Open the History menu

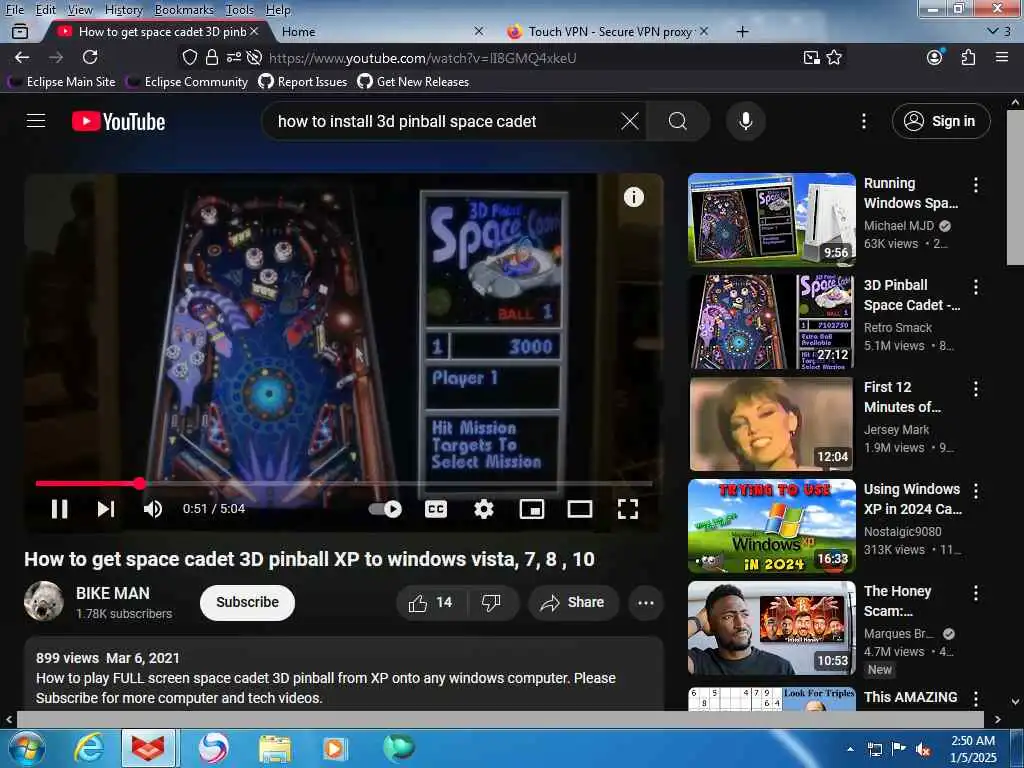tap(123, 10)
